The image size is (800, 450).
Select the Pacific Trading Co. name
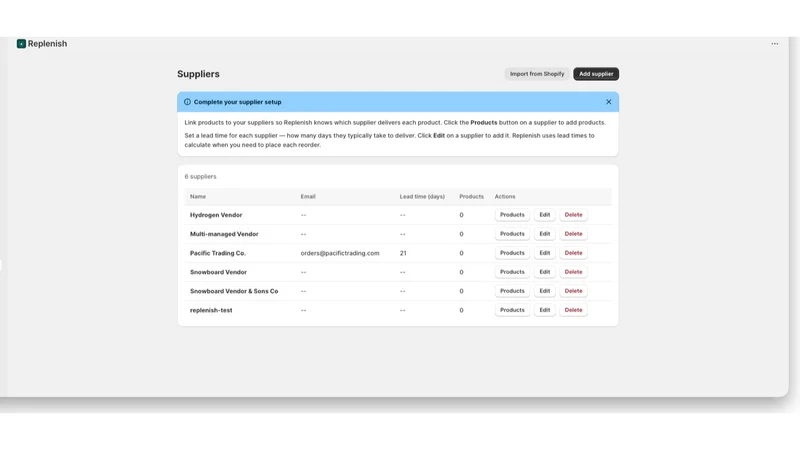(218, 253)
